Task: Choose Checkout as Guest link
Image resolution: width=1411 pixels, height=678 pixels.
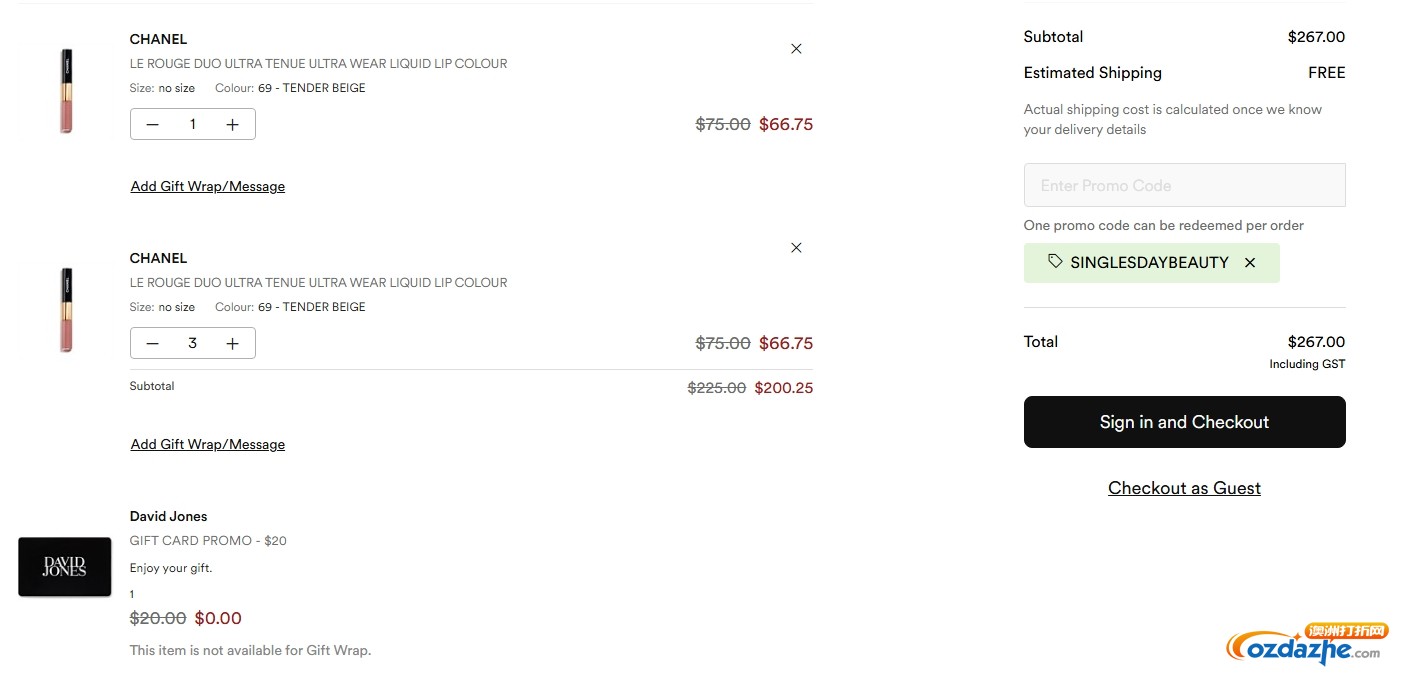Action: click(1184, 488)
